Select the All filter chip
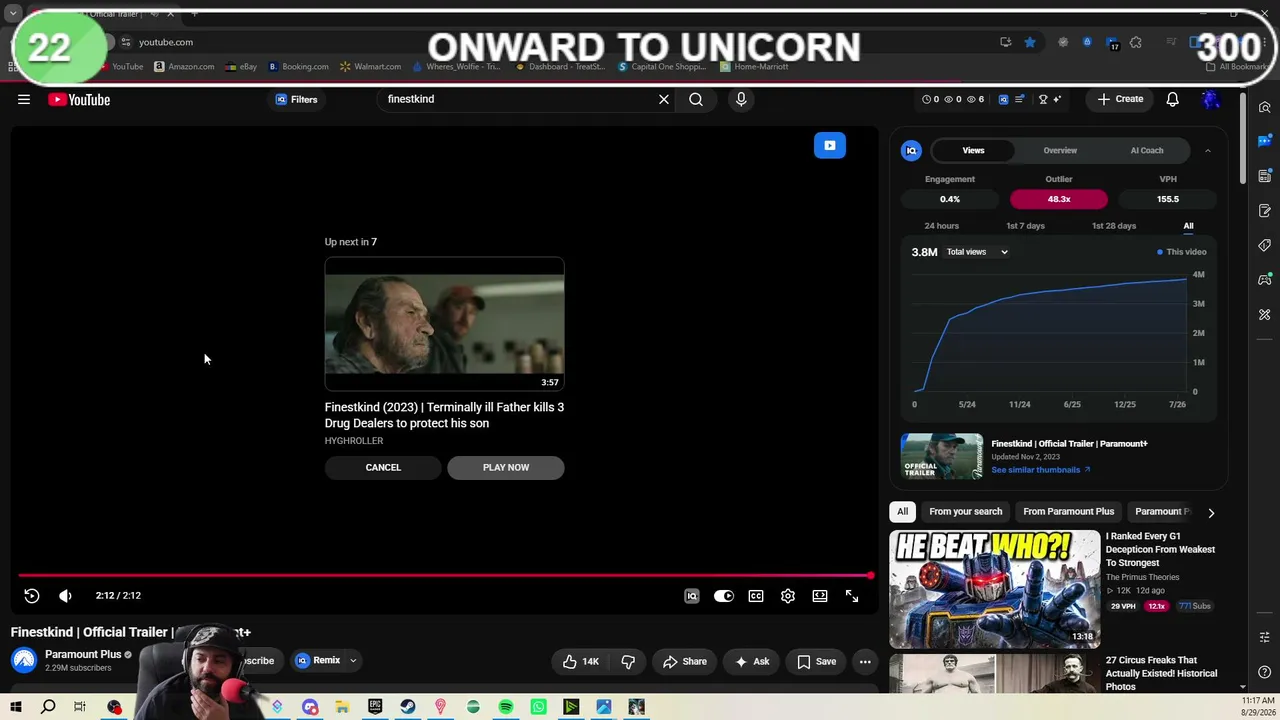The image size is (1280, 720). point(902,512)
